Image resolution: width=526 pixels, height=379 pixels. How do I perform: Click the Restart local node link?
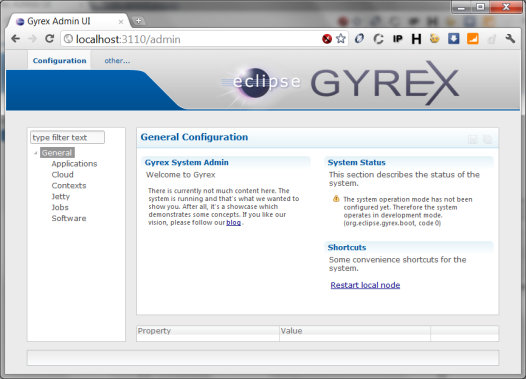365,285
